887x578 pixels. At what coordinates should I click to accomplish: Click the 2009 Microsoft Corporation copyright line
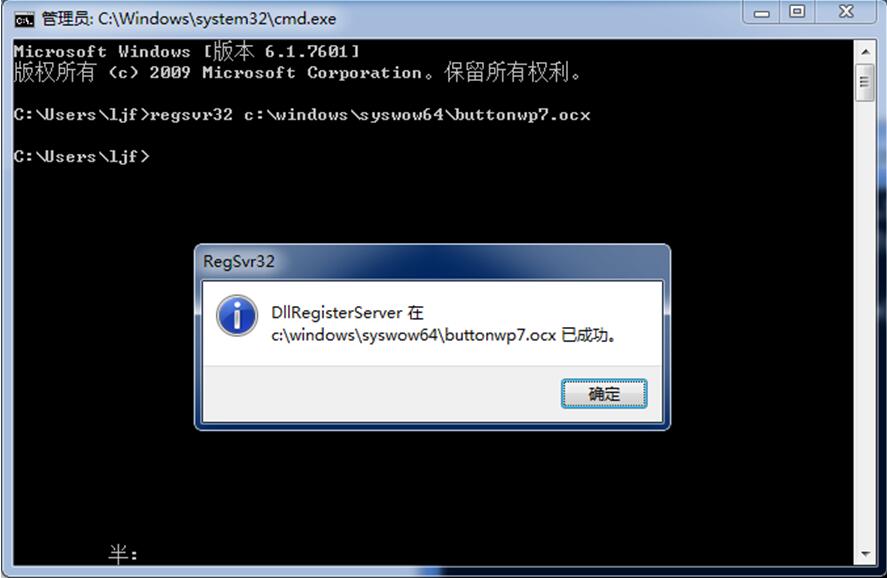point(297,73)
